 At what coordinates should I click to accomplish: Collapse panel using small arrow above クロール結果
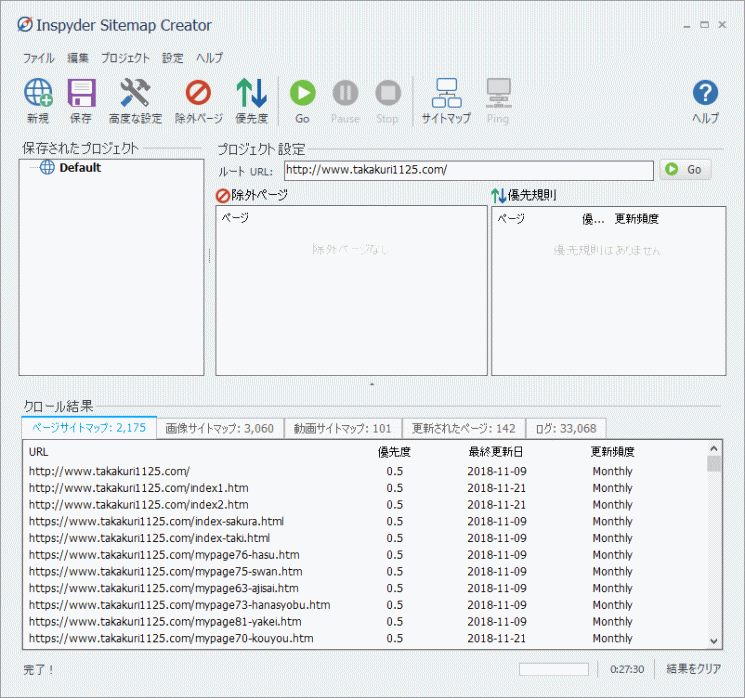point(372,384)
